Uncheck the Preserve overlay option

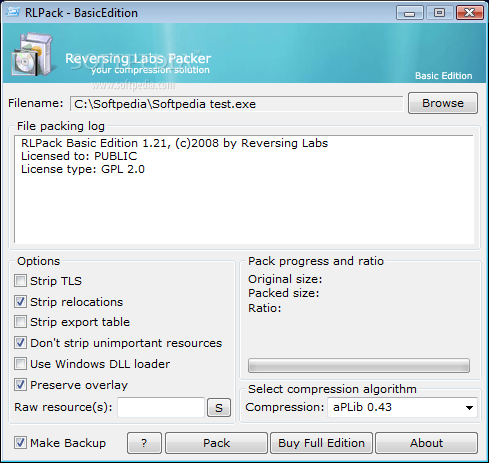20,385
